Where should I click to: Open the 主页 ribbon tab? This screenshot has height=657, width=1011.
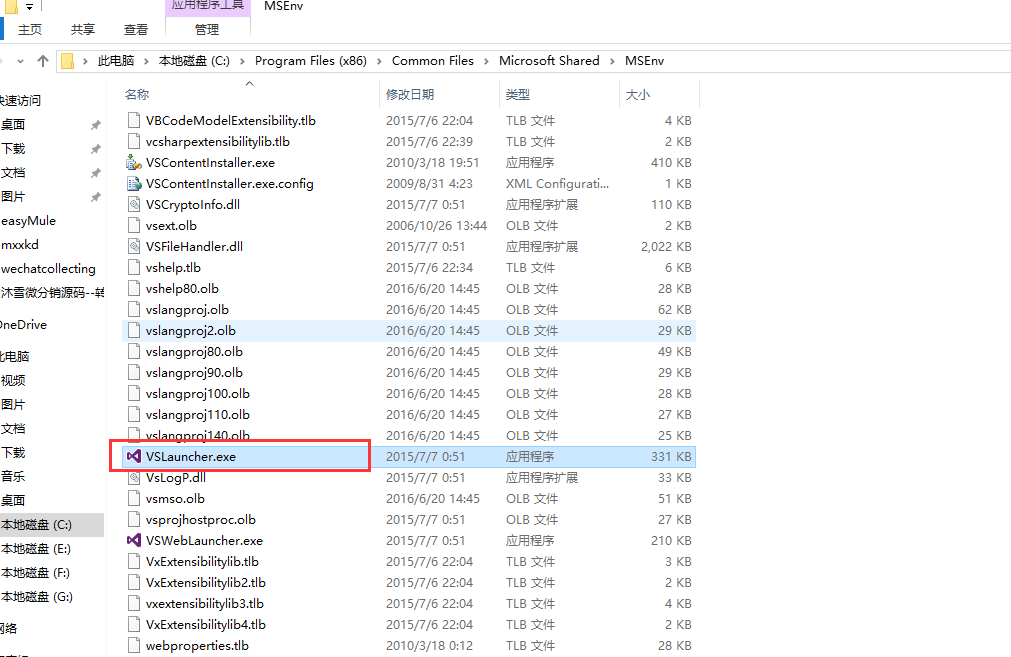pyautogui.click(x=30, y=30)
